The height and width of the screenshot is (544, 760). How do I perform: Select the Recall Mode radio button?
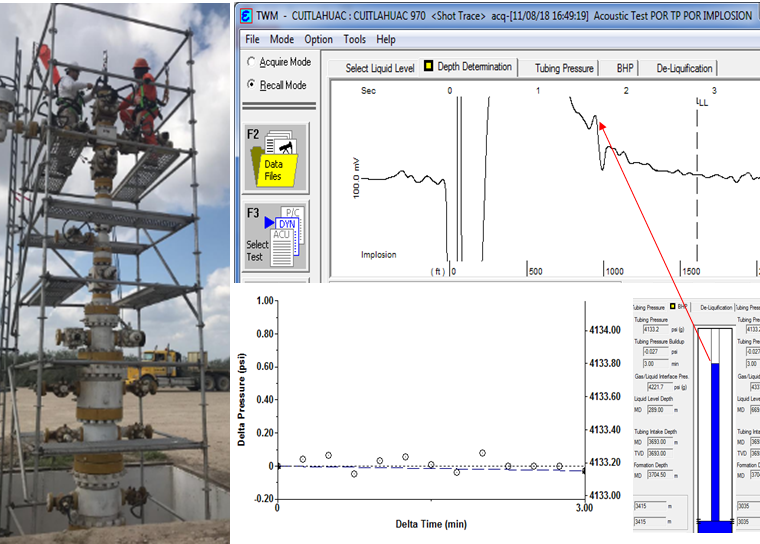(x=251, y=84)
